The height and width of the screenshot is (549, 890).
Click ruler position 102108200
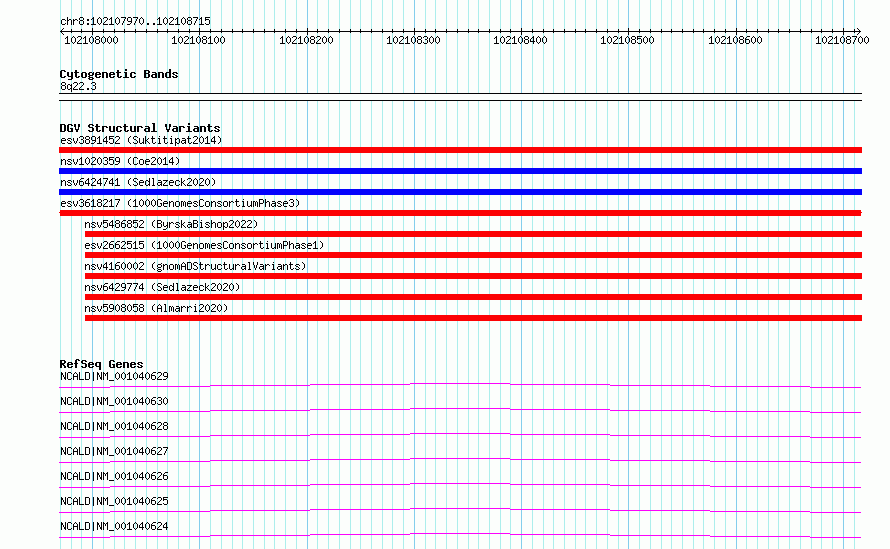pos(306,40)
